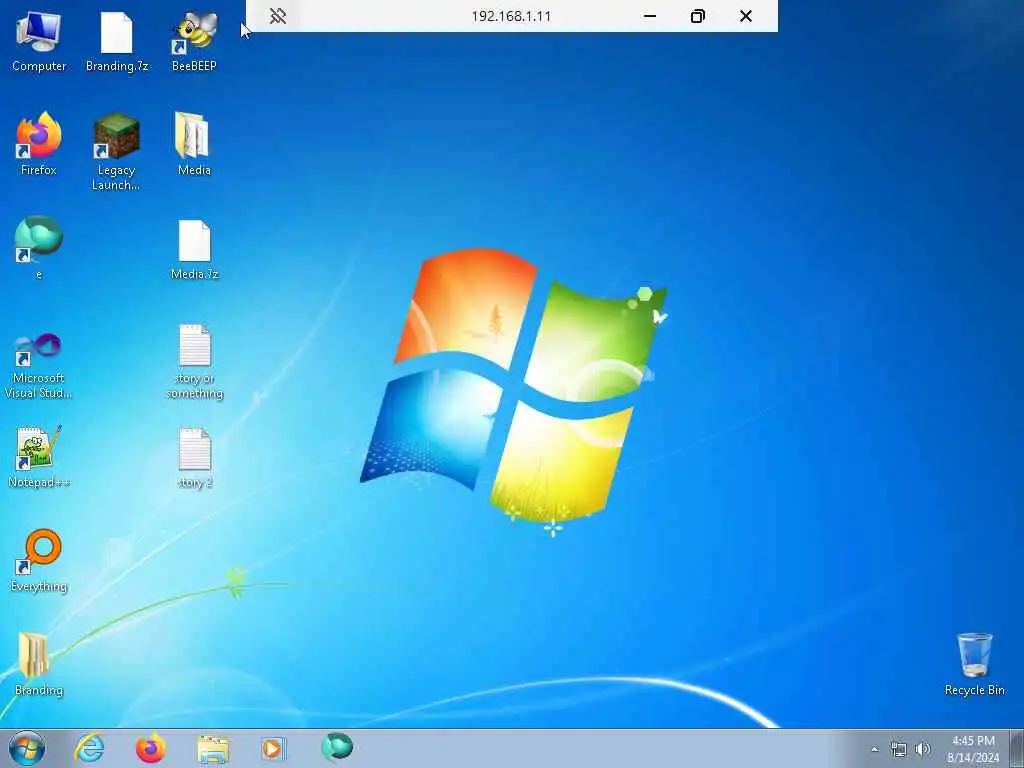Open Windows Media Player from the taskbar
The width and height of the screenshot is (1024, 768).
(x=273, y=748)
